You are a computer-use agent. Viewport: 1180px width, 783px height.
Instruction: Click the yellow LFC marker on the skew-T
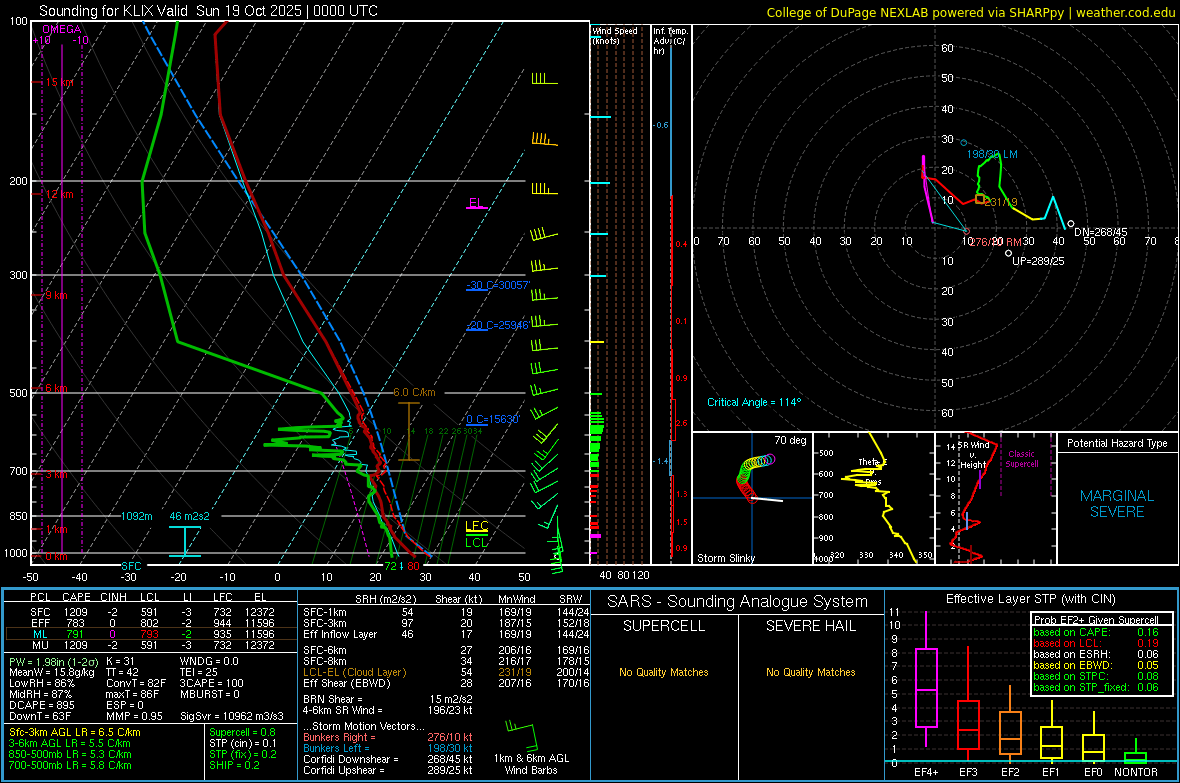click(x=476, y=526)
